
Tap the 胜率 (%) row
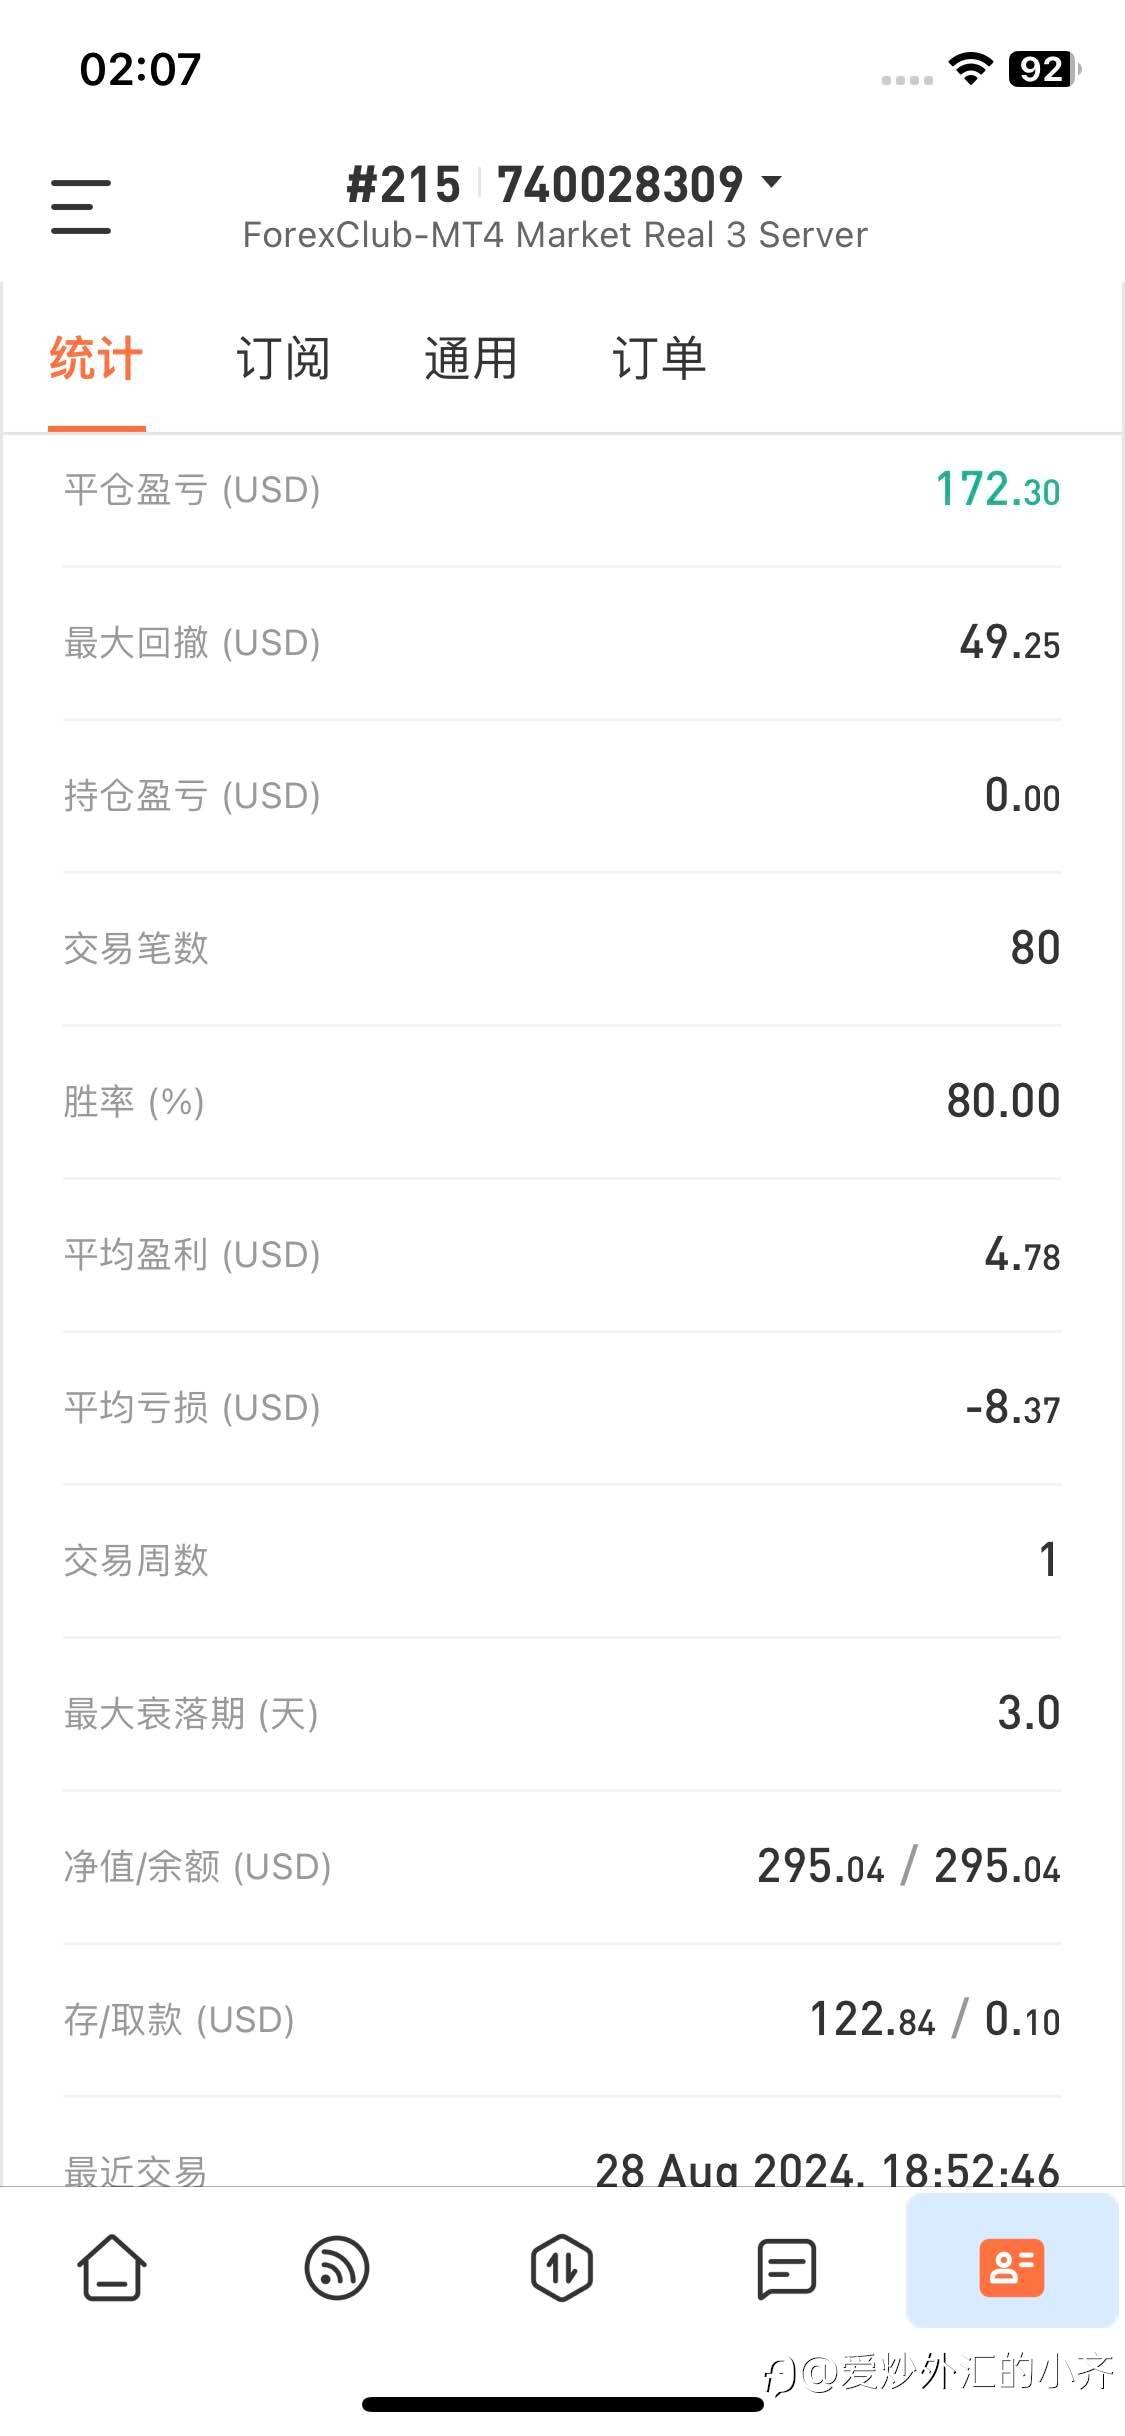(x=562, y=1102)
